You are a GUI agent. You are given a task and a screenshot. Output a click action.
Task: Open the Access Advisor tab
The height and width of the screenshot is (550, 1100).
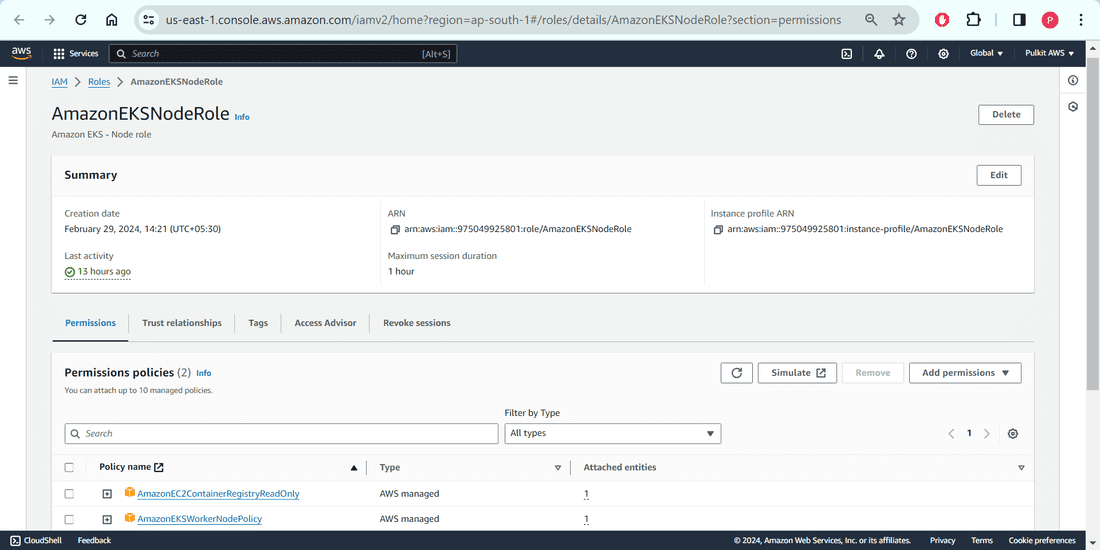click(325, 323)
